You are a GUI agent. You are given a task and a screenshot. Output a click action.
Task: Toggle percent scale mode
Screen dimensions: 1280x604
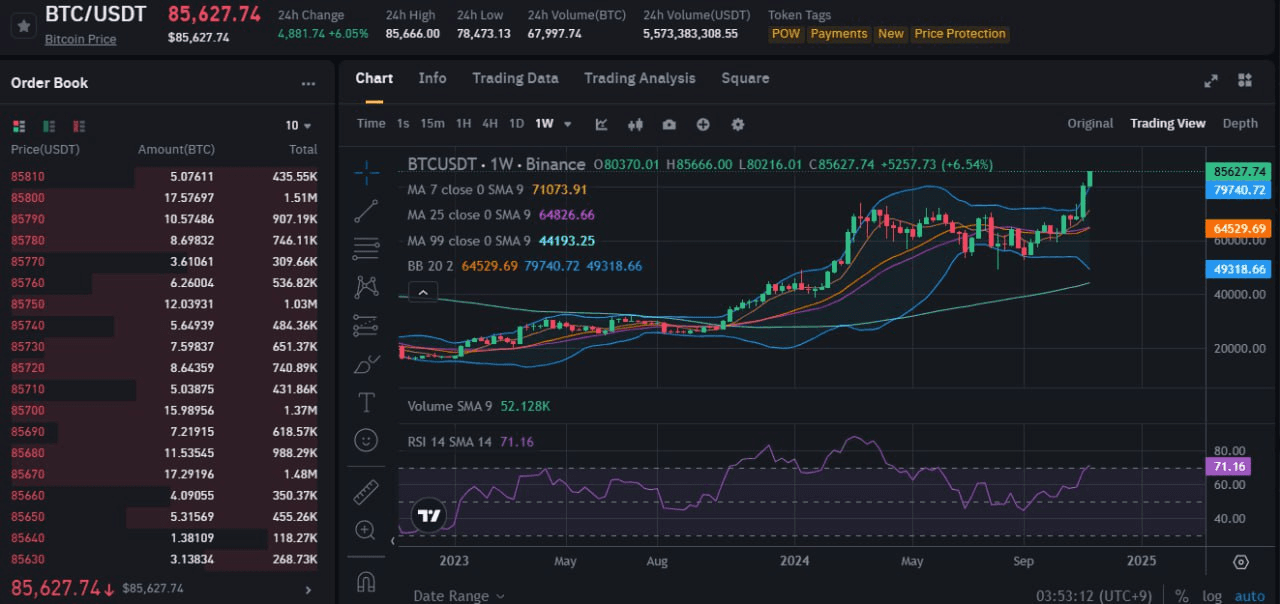(1181, 596)
